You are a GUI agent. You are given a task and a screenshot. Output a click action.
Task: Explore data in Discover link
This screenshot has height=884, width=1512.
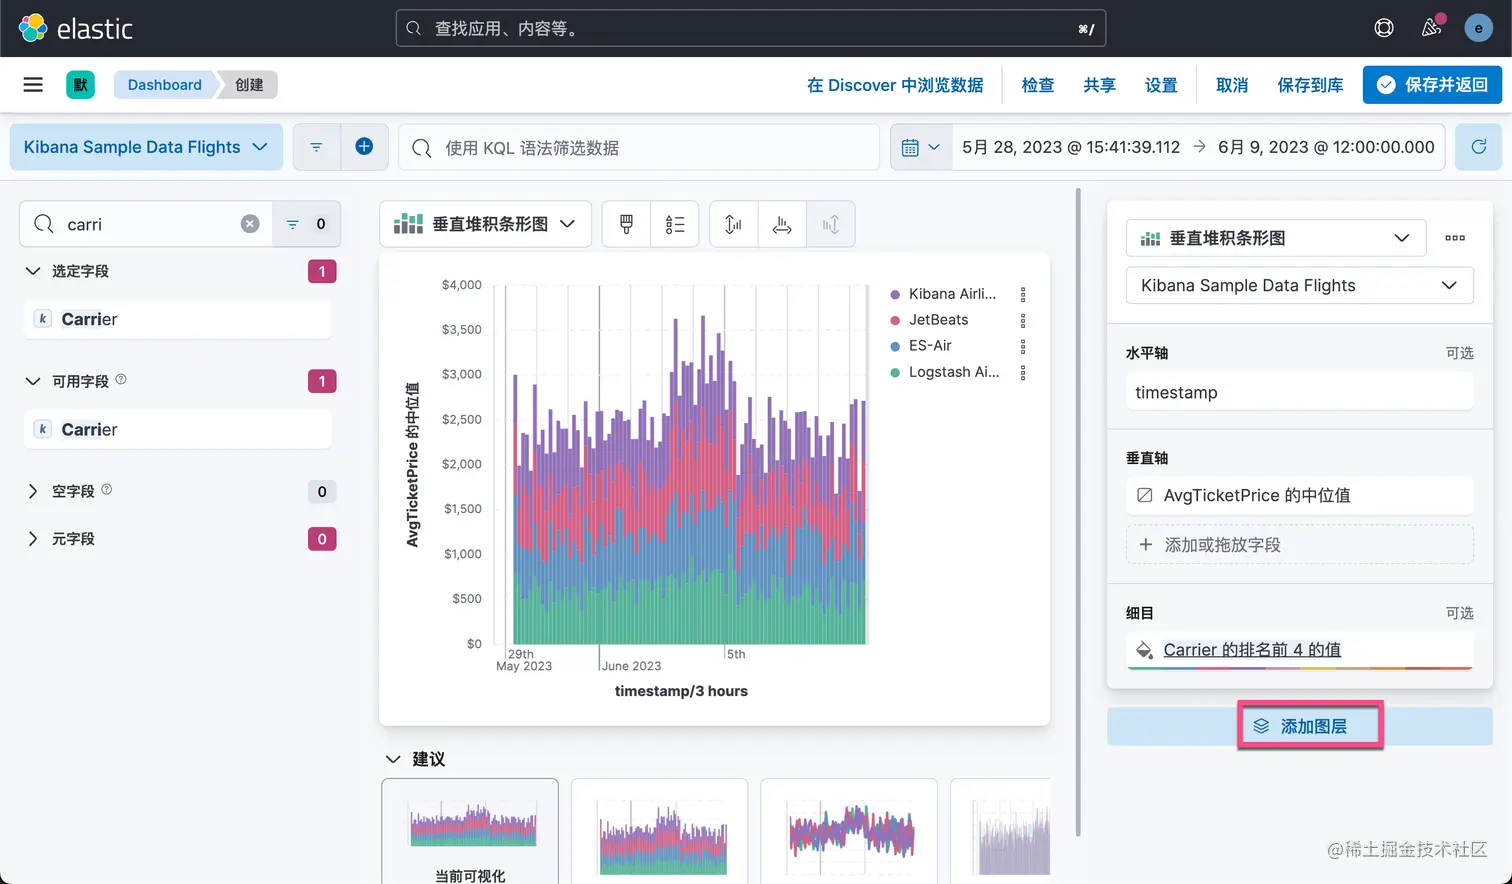(895, 85)
